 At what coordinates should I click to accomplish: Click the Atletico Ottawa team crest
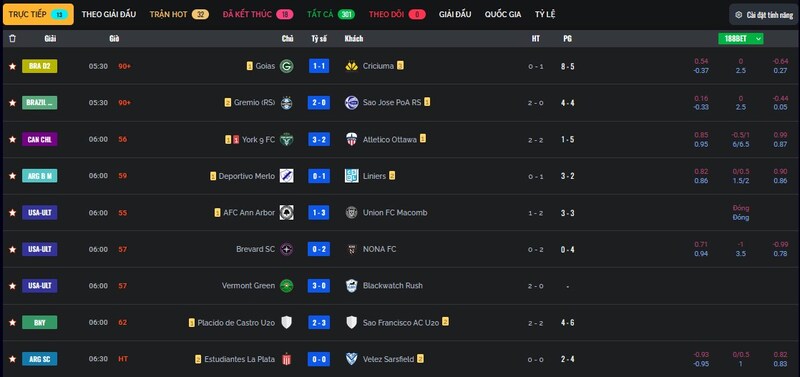(352, 139)
